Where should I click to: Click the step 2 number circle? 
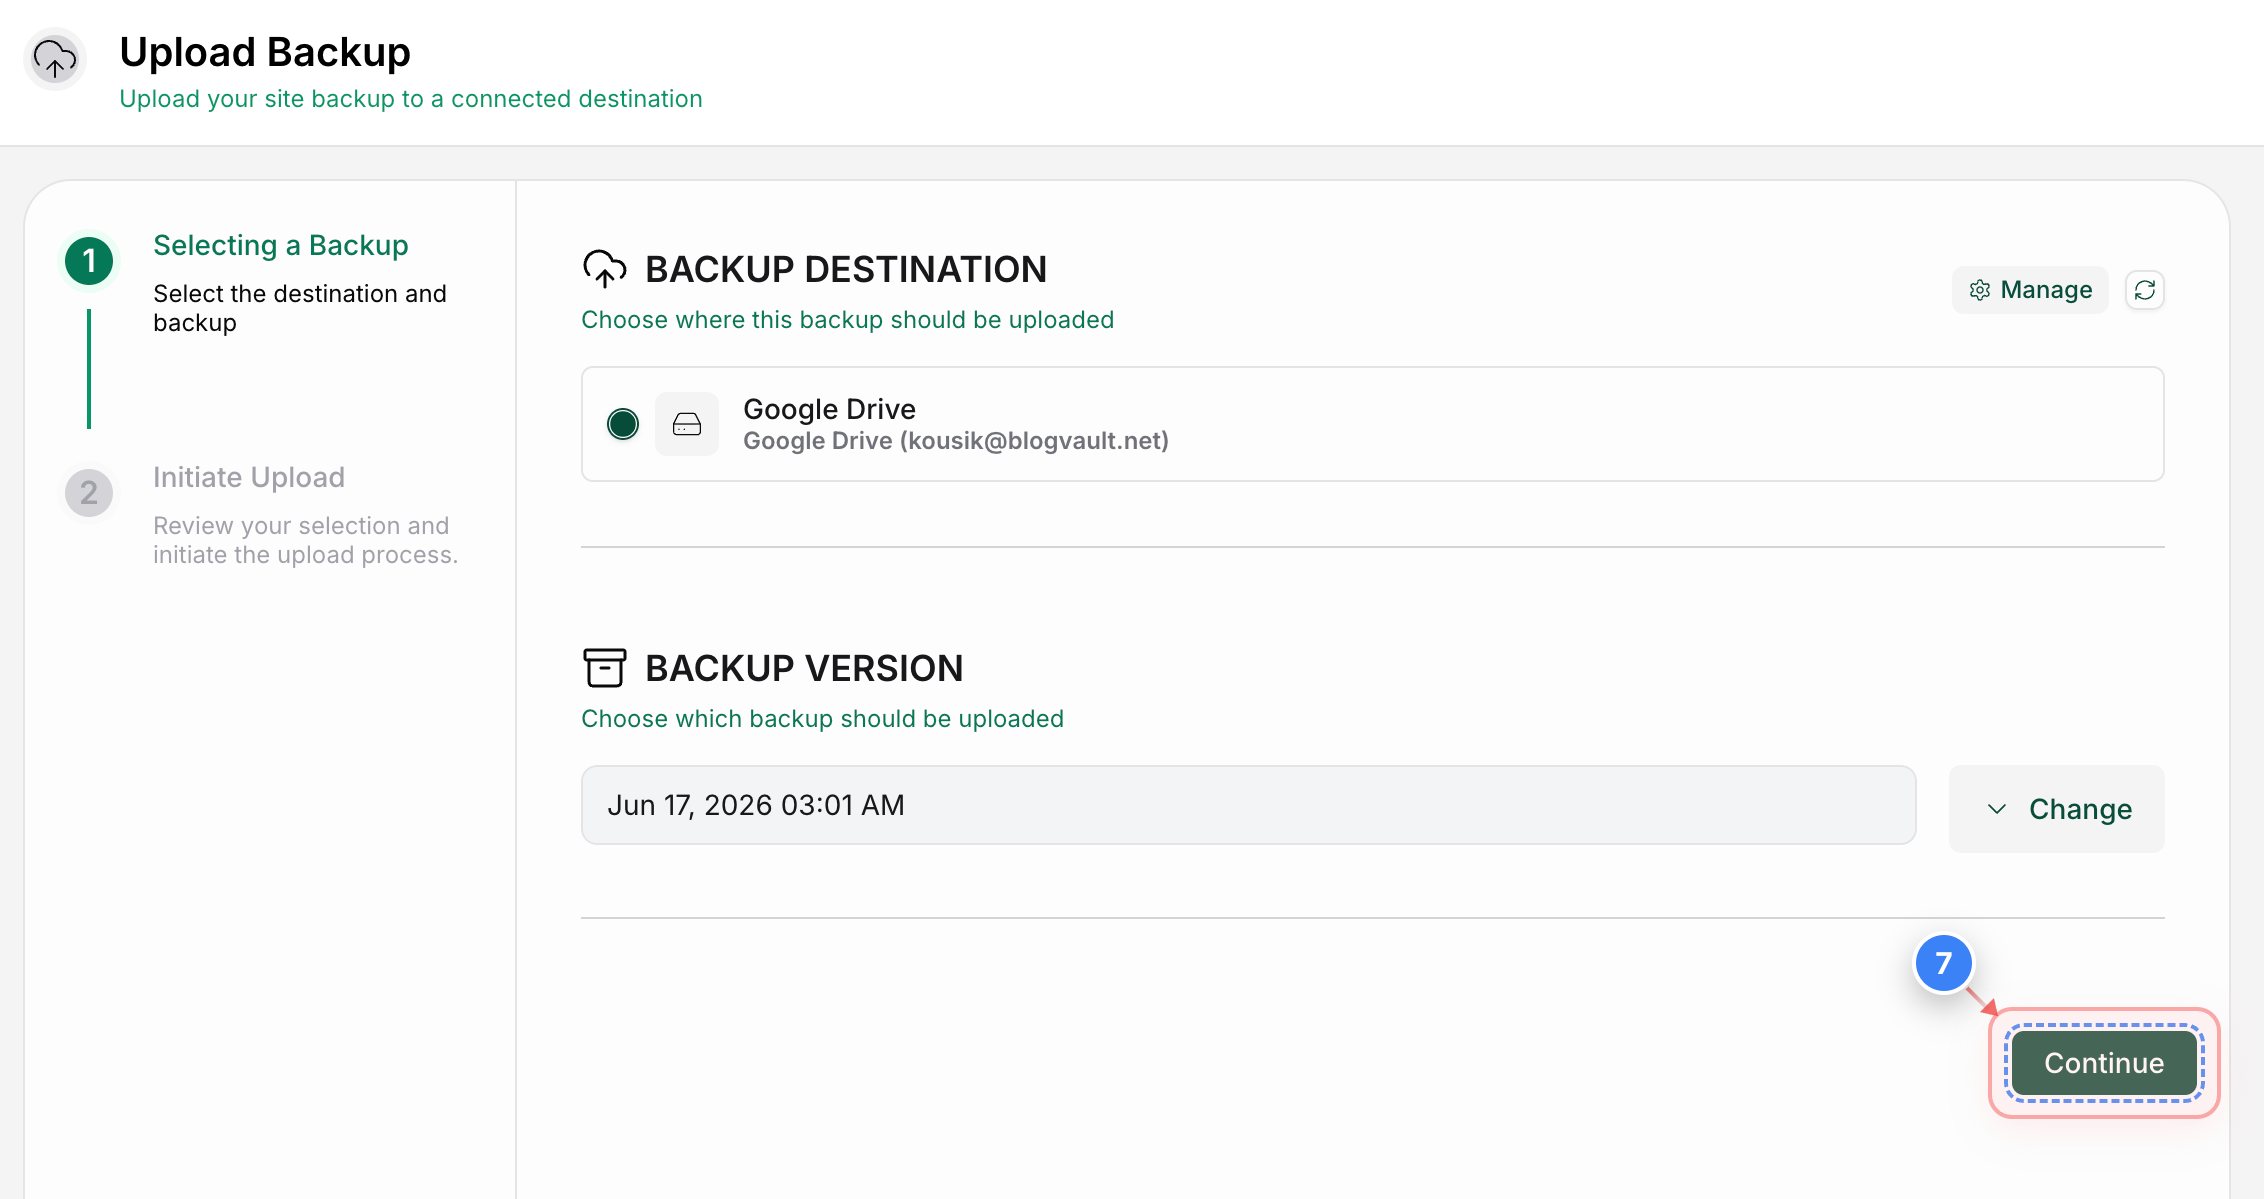[89, 493]
